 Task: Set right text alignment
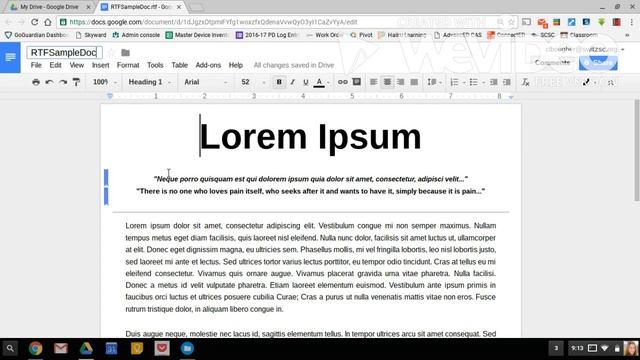pyautogui.click(x=400, y=82)
